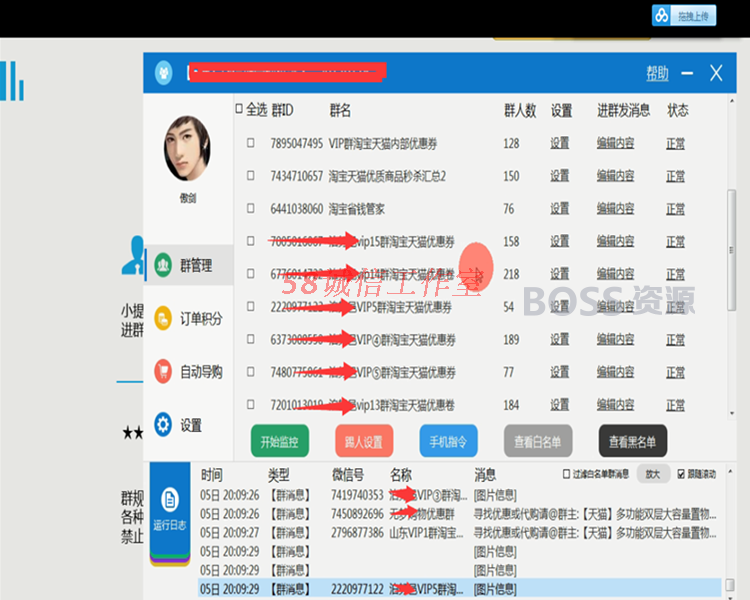The height and width of the screenshot is (600, 750).
Task: Toggle the 跟随滚动 checkbox
Action: [x=681, y=474]
